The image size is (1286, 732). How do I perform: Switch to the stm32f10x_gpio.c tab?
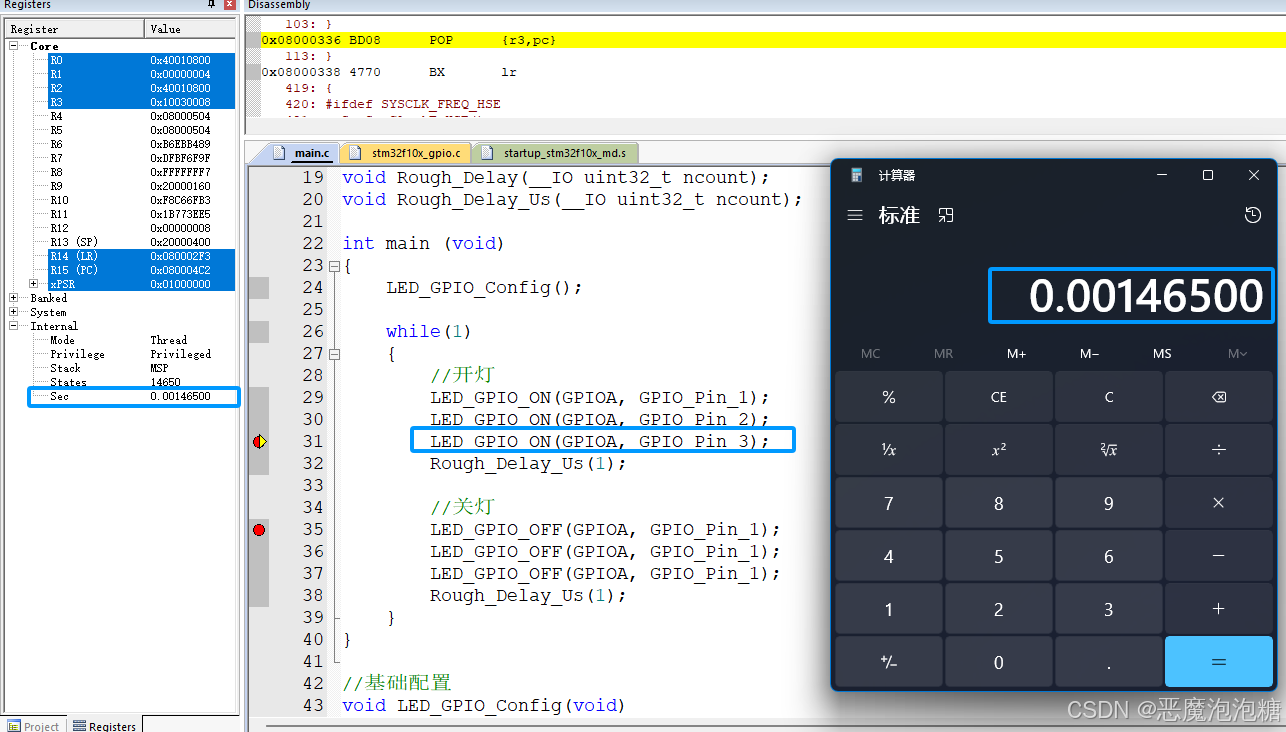click(406, 153)
